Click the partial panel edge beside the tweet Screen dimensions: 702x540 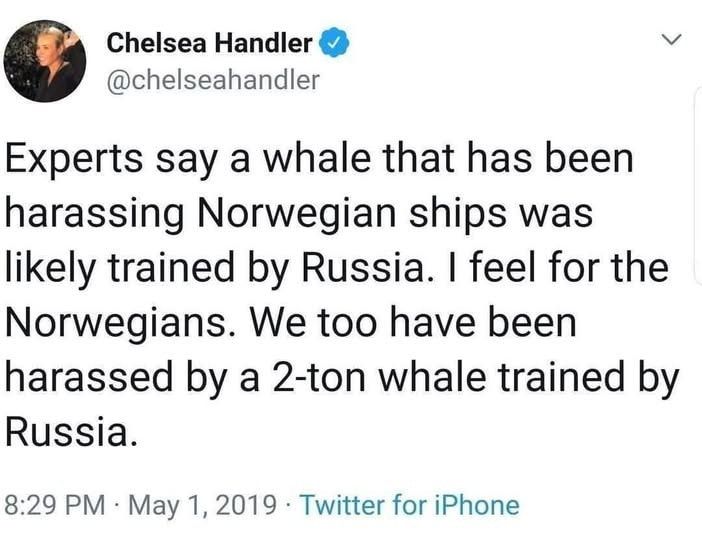click(698, 186)
